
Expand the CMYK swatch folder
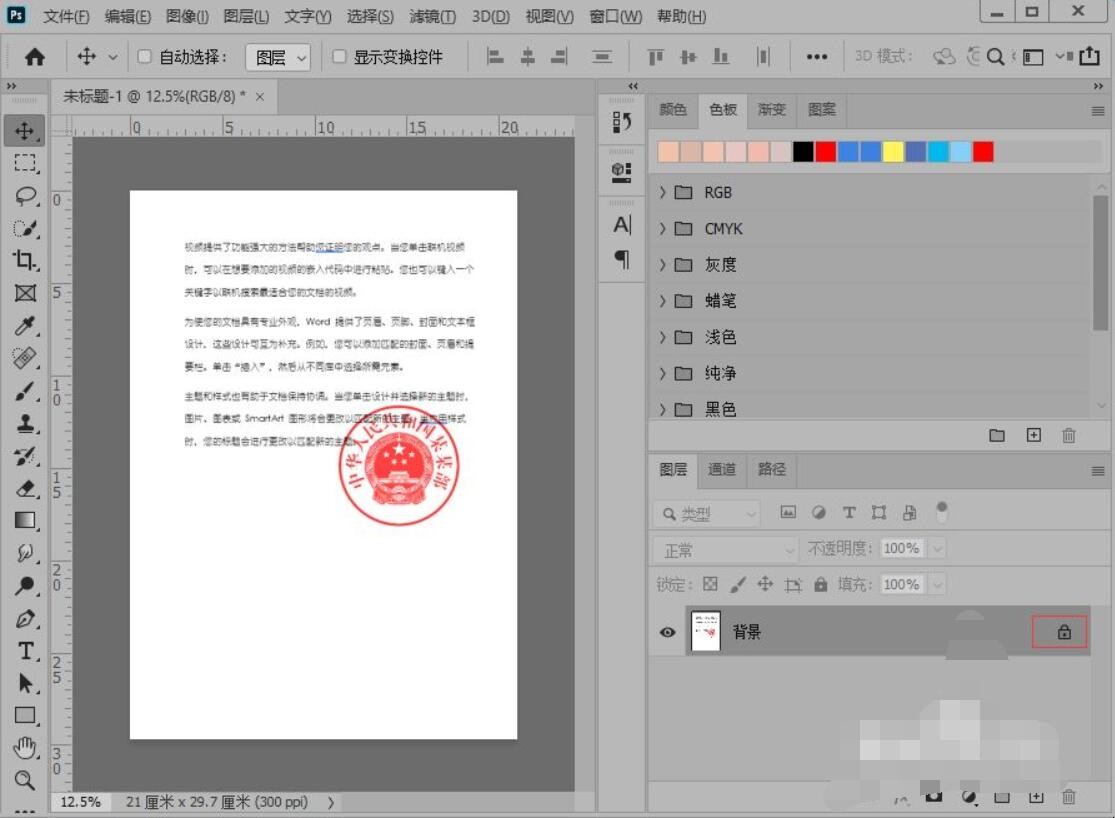tap(662, 228)
